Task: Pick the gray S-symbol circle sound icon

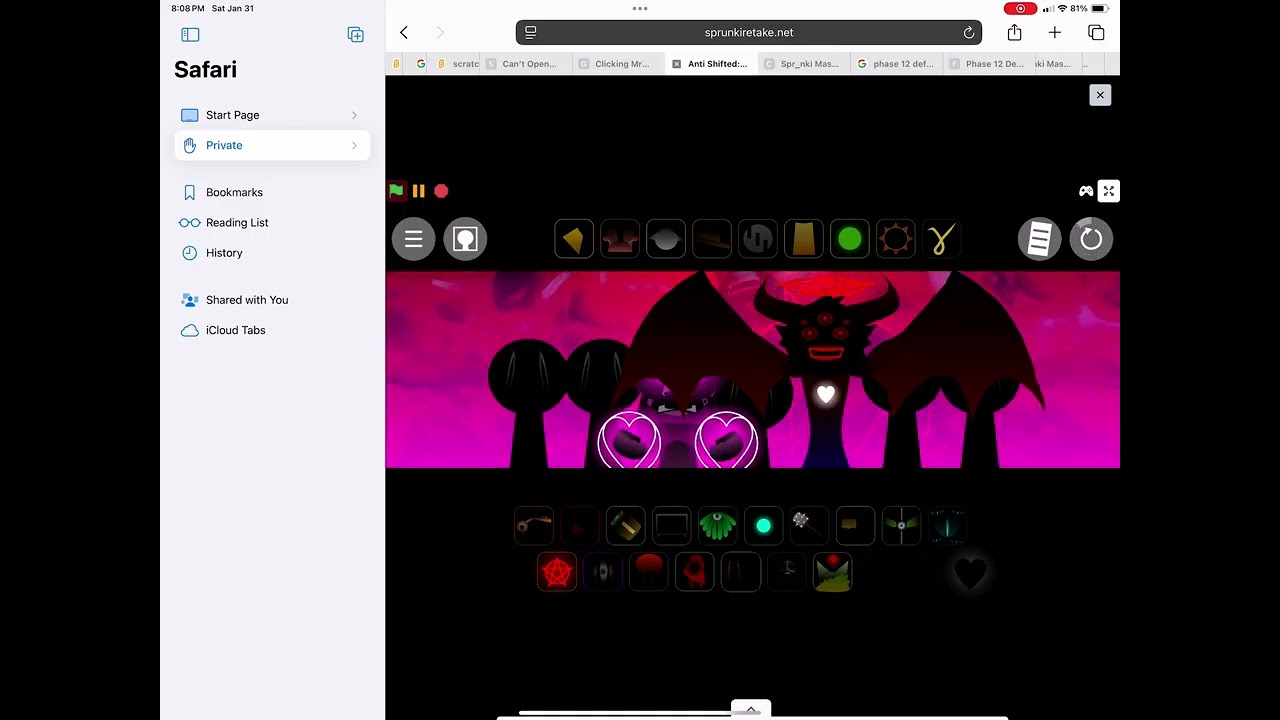Action: [758, 240]
